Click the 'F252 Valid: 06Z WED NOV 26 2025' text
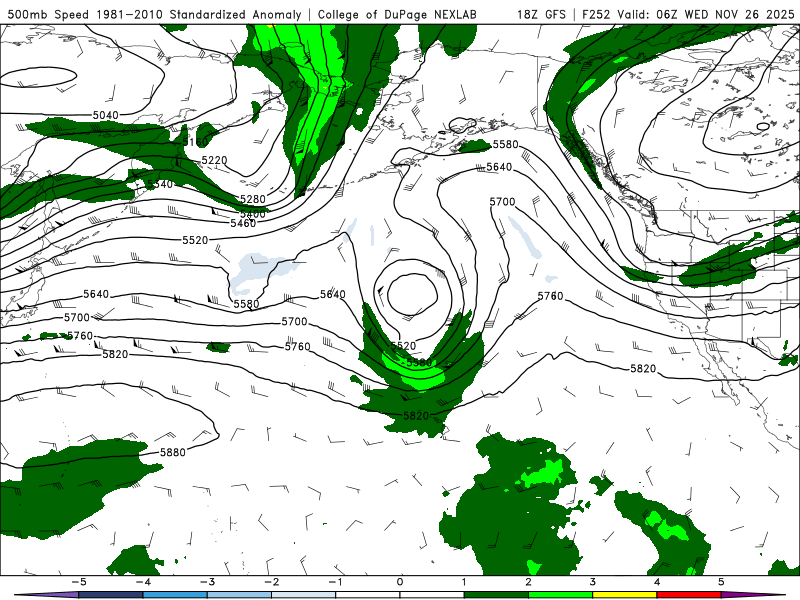Screen dimensions: 800x600 [688, 14]
